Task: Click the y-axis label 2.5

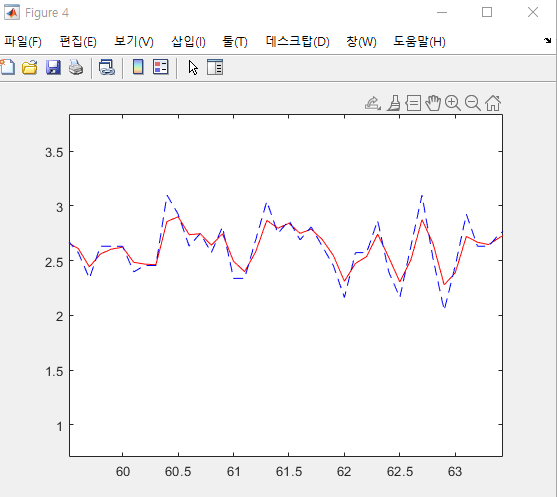Action: coord(54,262)
